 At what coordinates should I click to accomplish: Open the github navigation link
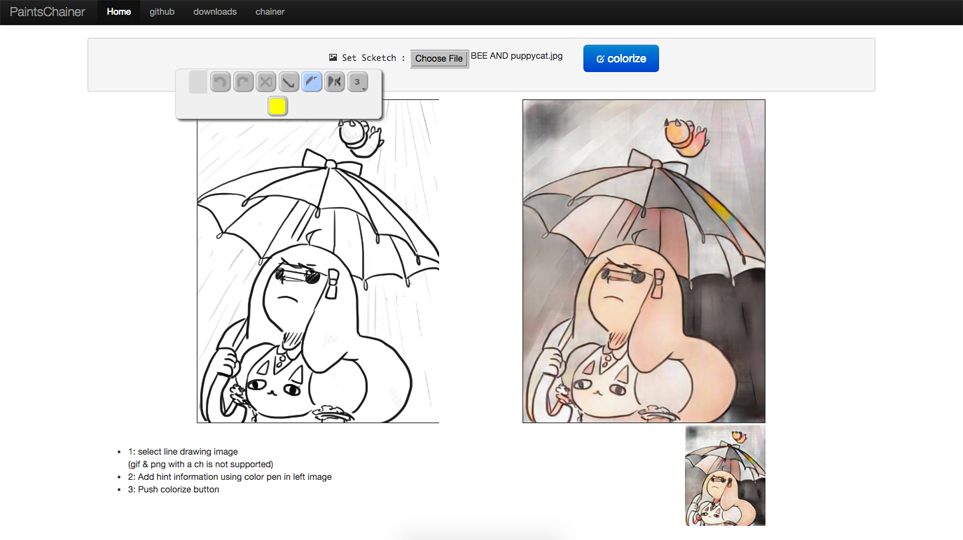click(162, 12)
